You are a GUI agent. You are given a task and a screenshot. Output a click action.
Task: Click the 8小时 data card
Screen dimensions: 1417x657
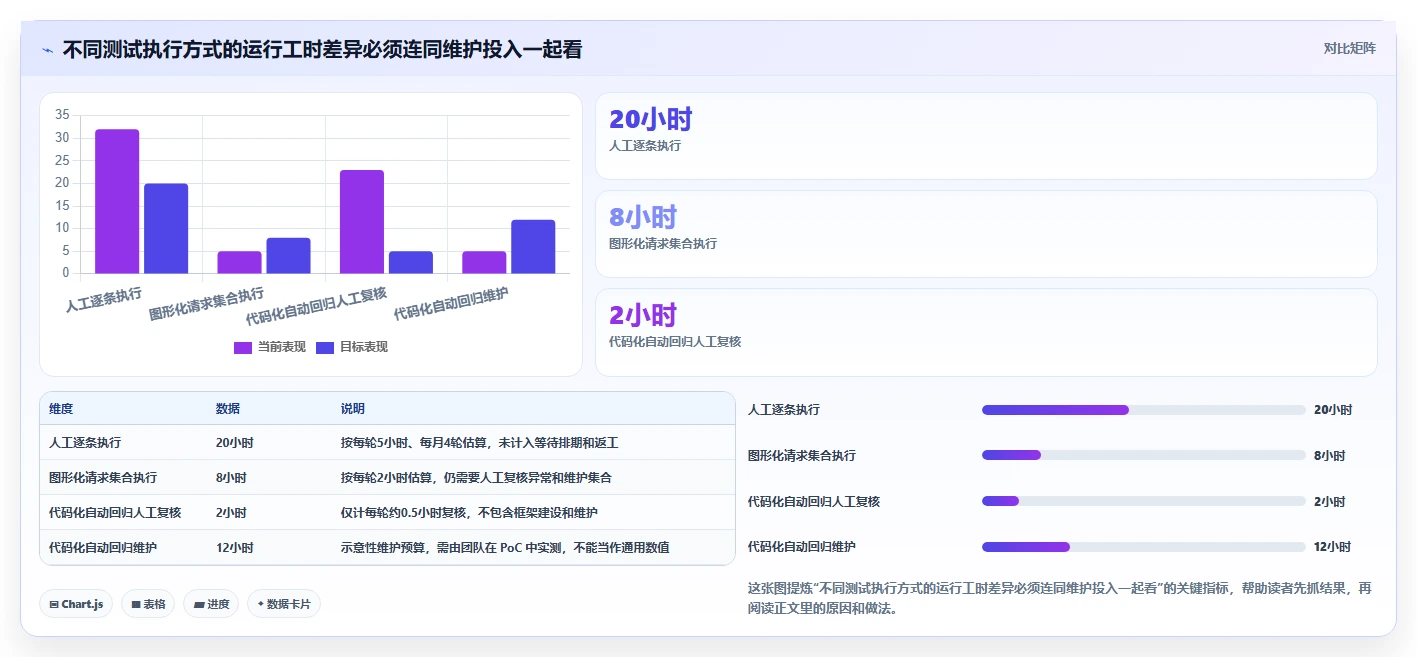986,234
